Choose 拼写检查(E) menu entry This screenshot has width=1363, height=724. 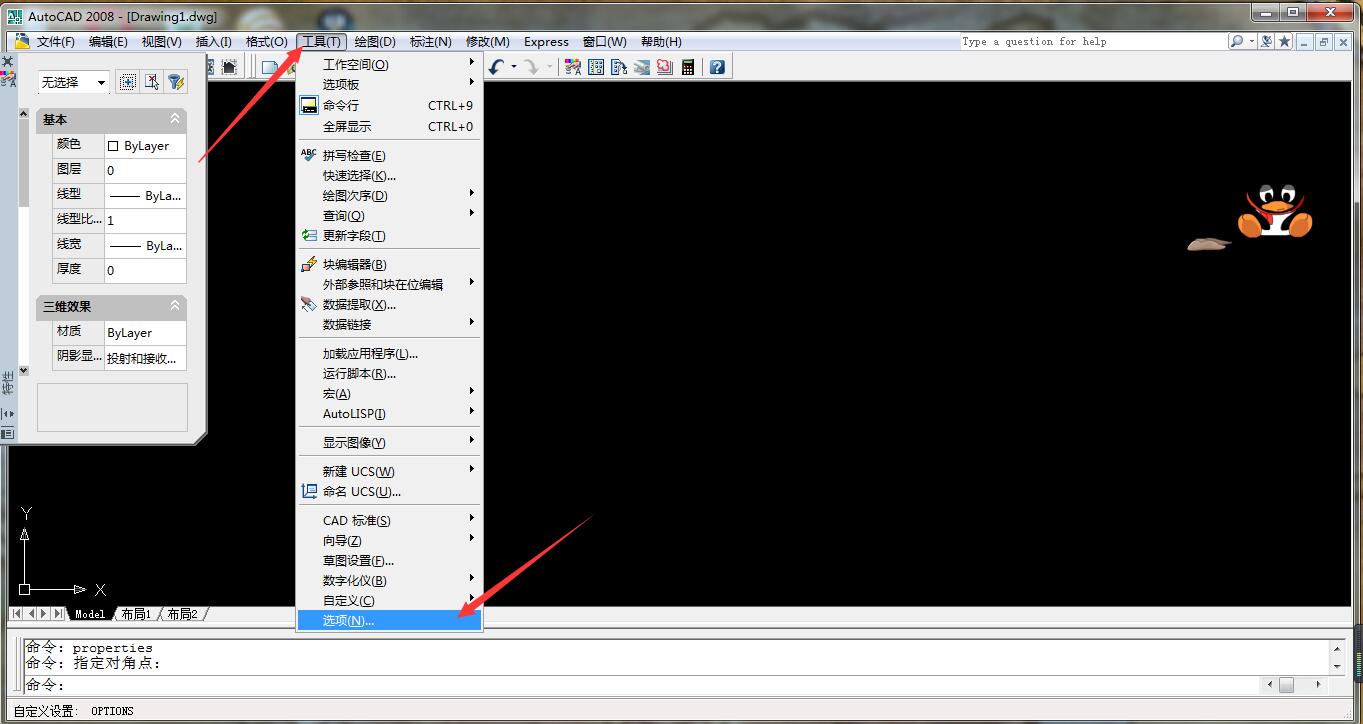[390, 156]
